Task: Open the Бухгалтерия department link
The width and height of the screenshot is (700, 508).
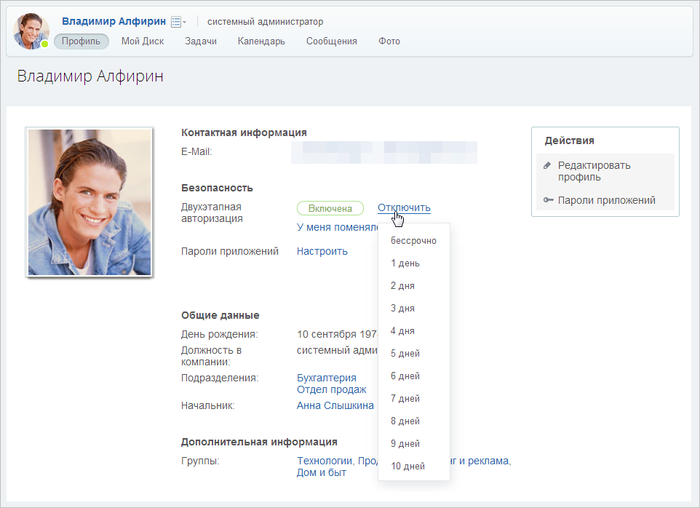Action: coord(326,378)
